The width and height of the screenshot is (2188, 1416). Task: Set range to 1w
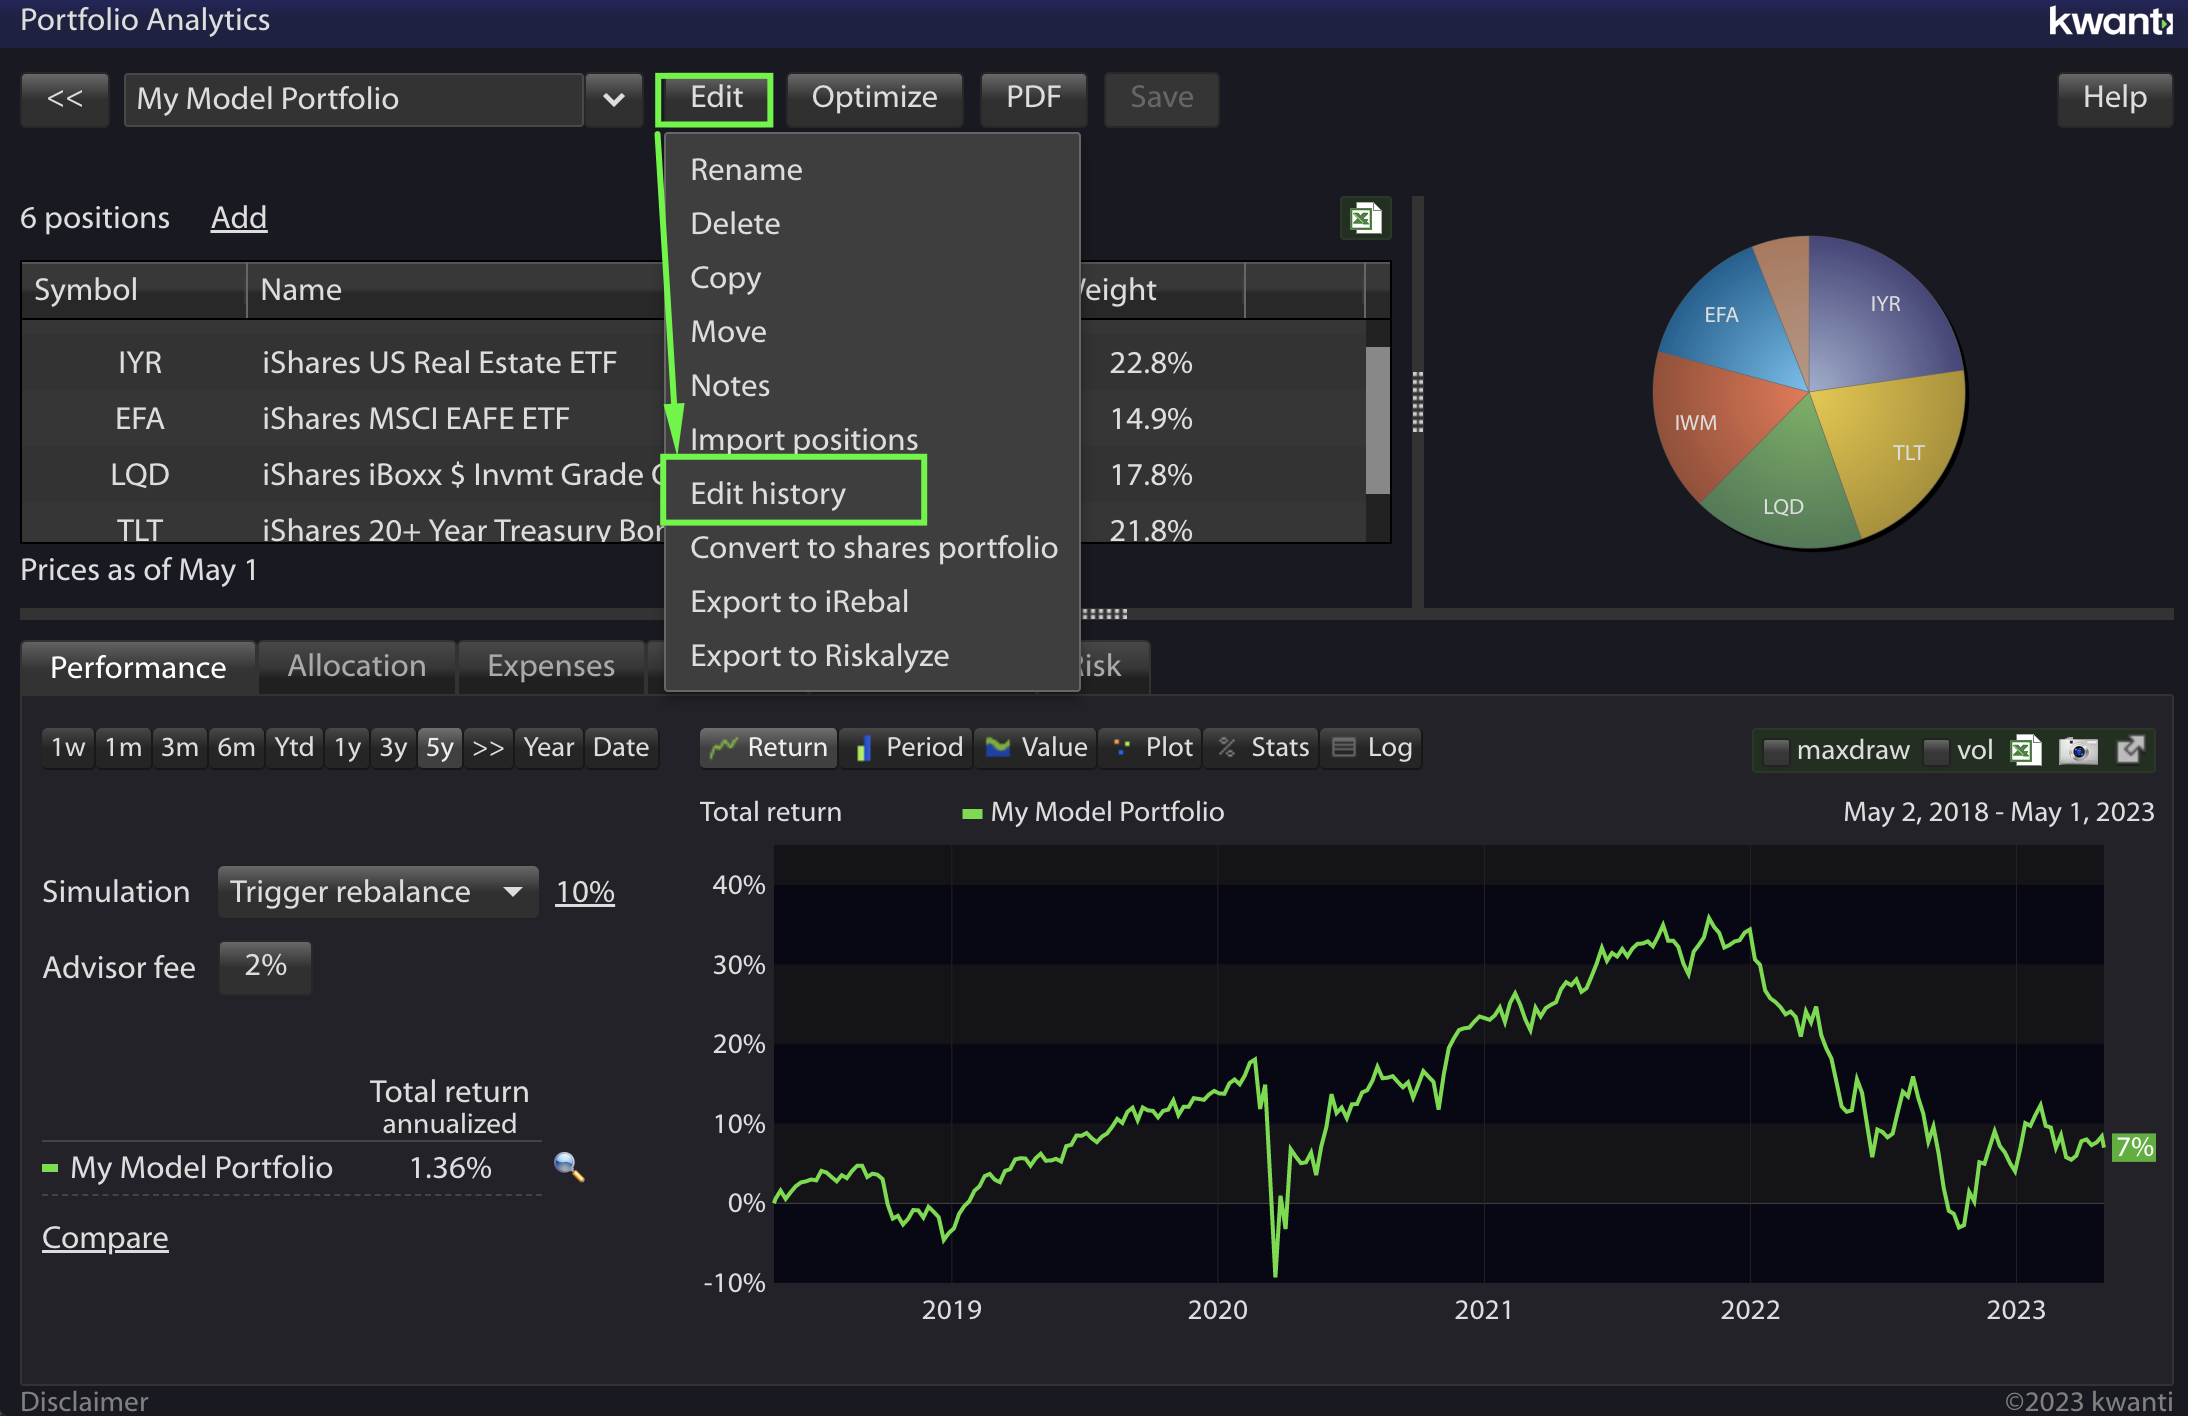pyautogui.click(x=68, y=747)
